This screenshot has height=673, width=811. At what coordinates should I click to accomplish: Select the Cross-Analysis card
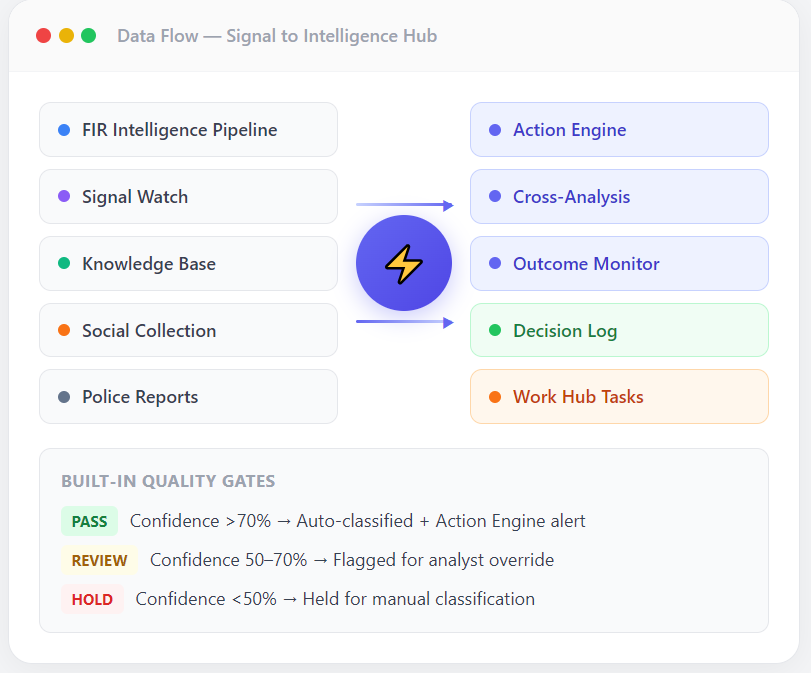click(x=619, y=197)
